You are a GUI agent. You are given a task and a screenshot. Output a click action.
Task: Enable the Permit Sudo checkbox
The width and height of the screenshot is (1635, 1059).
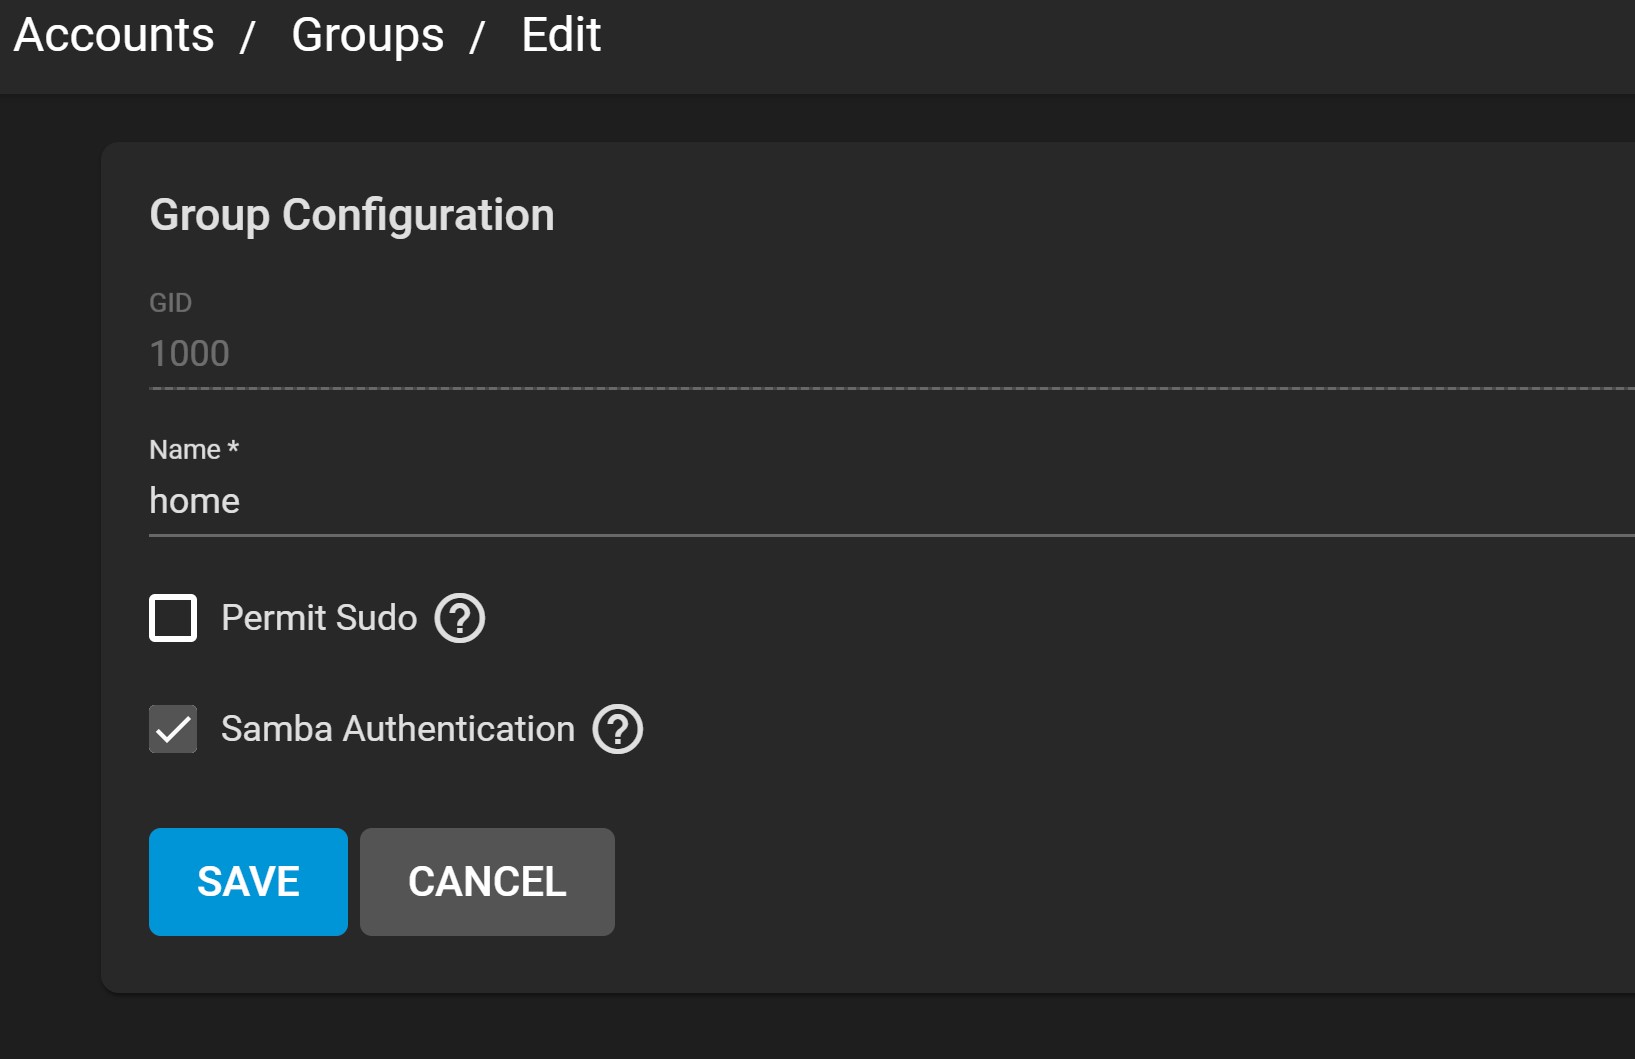pyautogui.click(x=173, y=618)
